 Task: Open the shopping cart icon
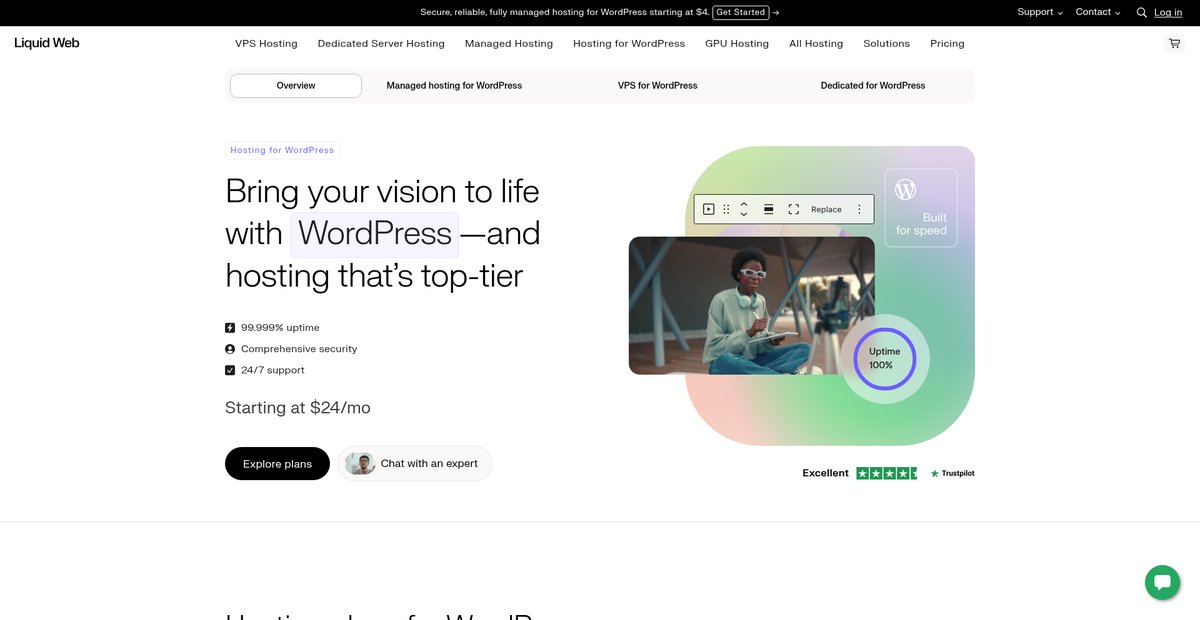[1174, 44]
